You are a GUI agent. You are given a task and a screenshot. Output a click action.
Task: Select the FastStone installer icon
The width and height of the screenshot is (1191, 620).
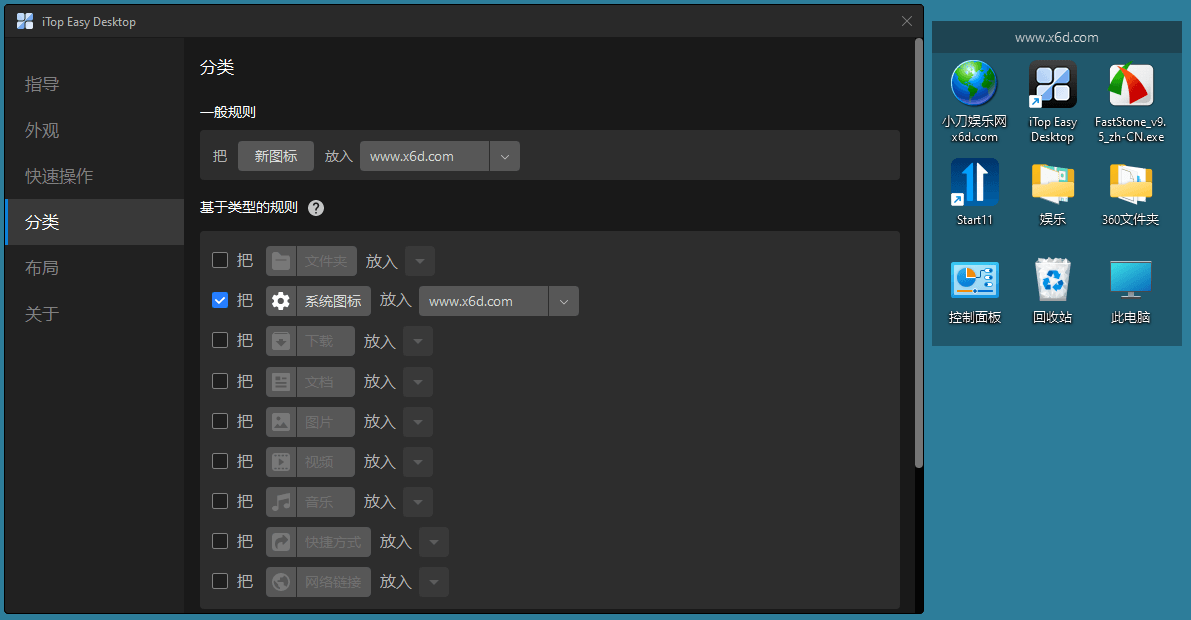(1129, 85)
